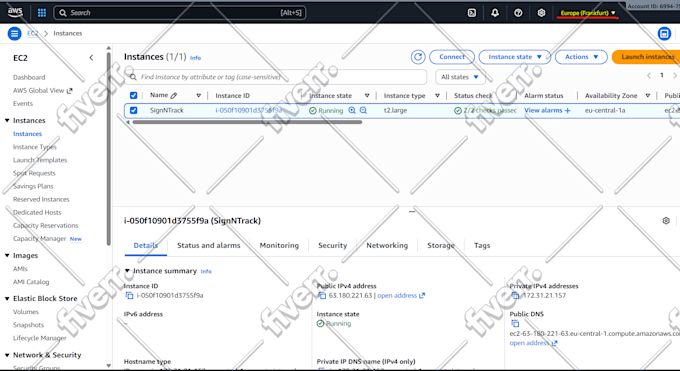This screenshot has width=680, height=371.
Task: Open AMI Catalog in the sidebar
Action: (31, 282)
